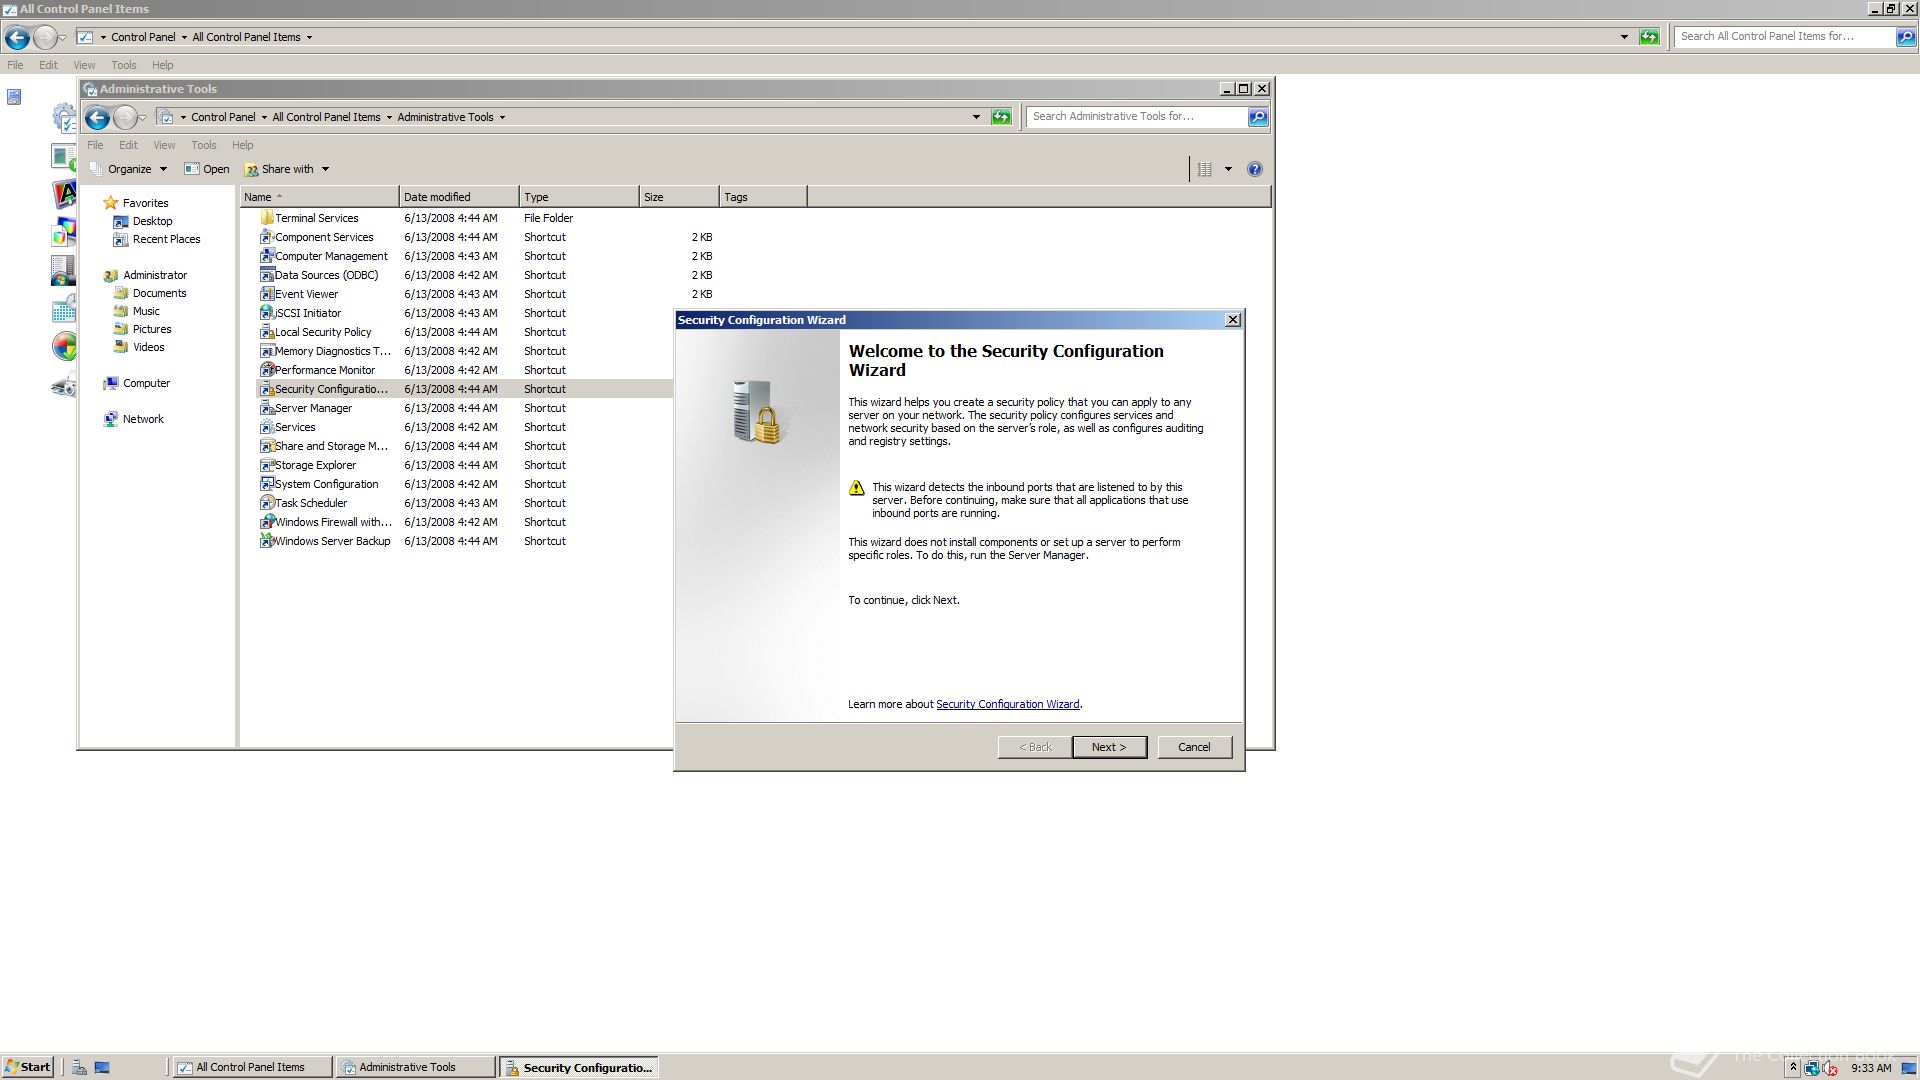
Task: Open the views dropdown arrow
Action: point(1228,169)
